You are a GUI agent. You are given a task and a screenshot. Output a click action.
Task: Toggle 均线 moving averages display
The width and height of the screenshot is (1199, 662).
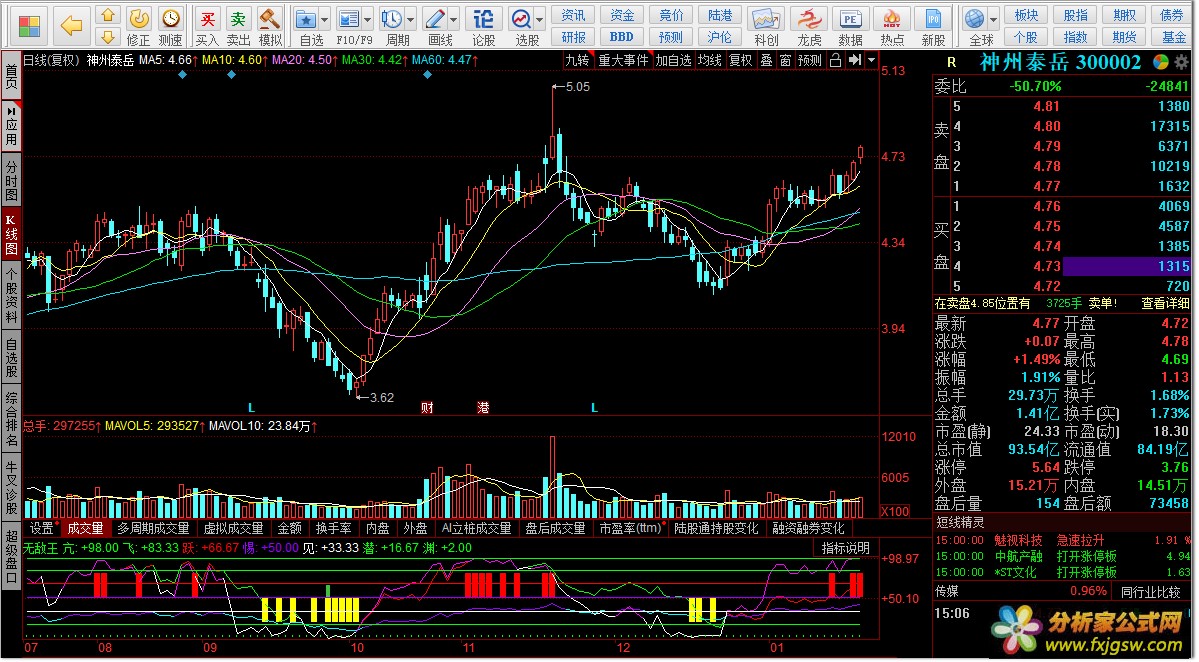(710, 60)
